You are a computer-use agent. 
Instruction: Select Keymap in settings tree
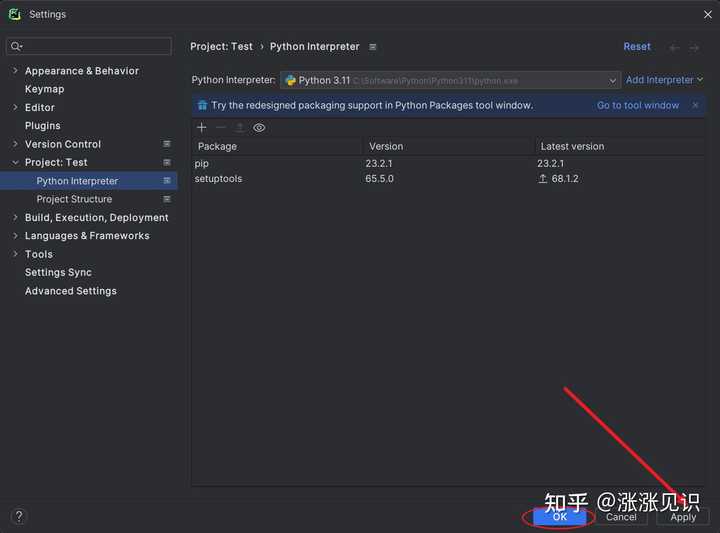click(45, 89)
